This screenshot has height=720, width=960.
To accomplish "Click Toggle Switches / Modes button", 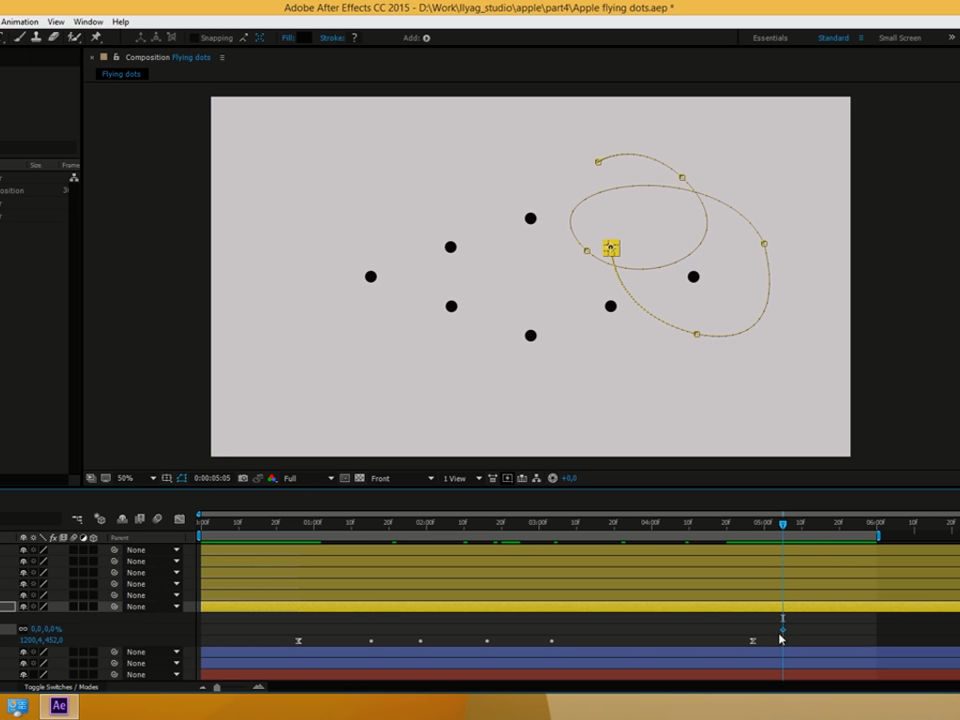I will coord(61,687).
